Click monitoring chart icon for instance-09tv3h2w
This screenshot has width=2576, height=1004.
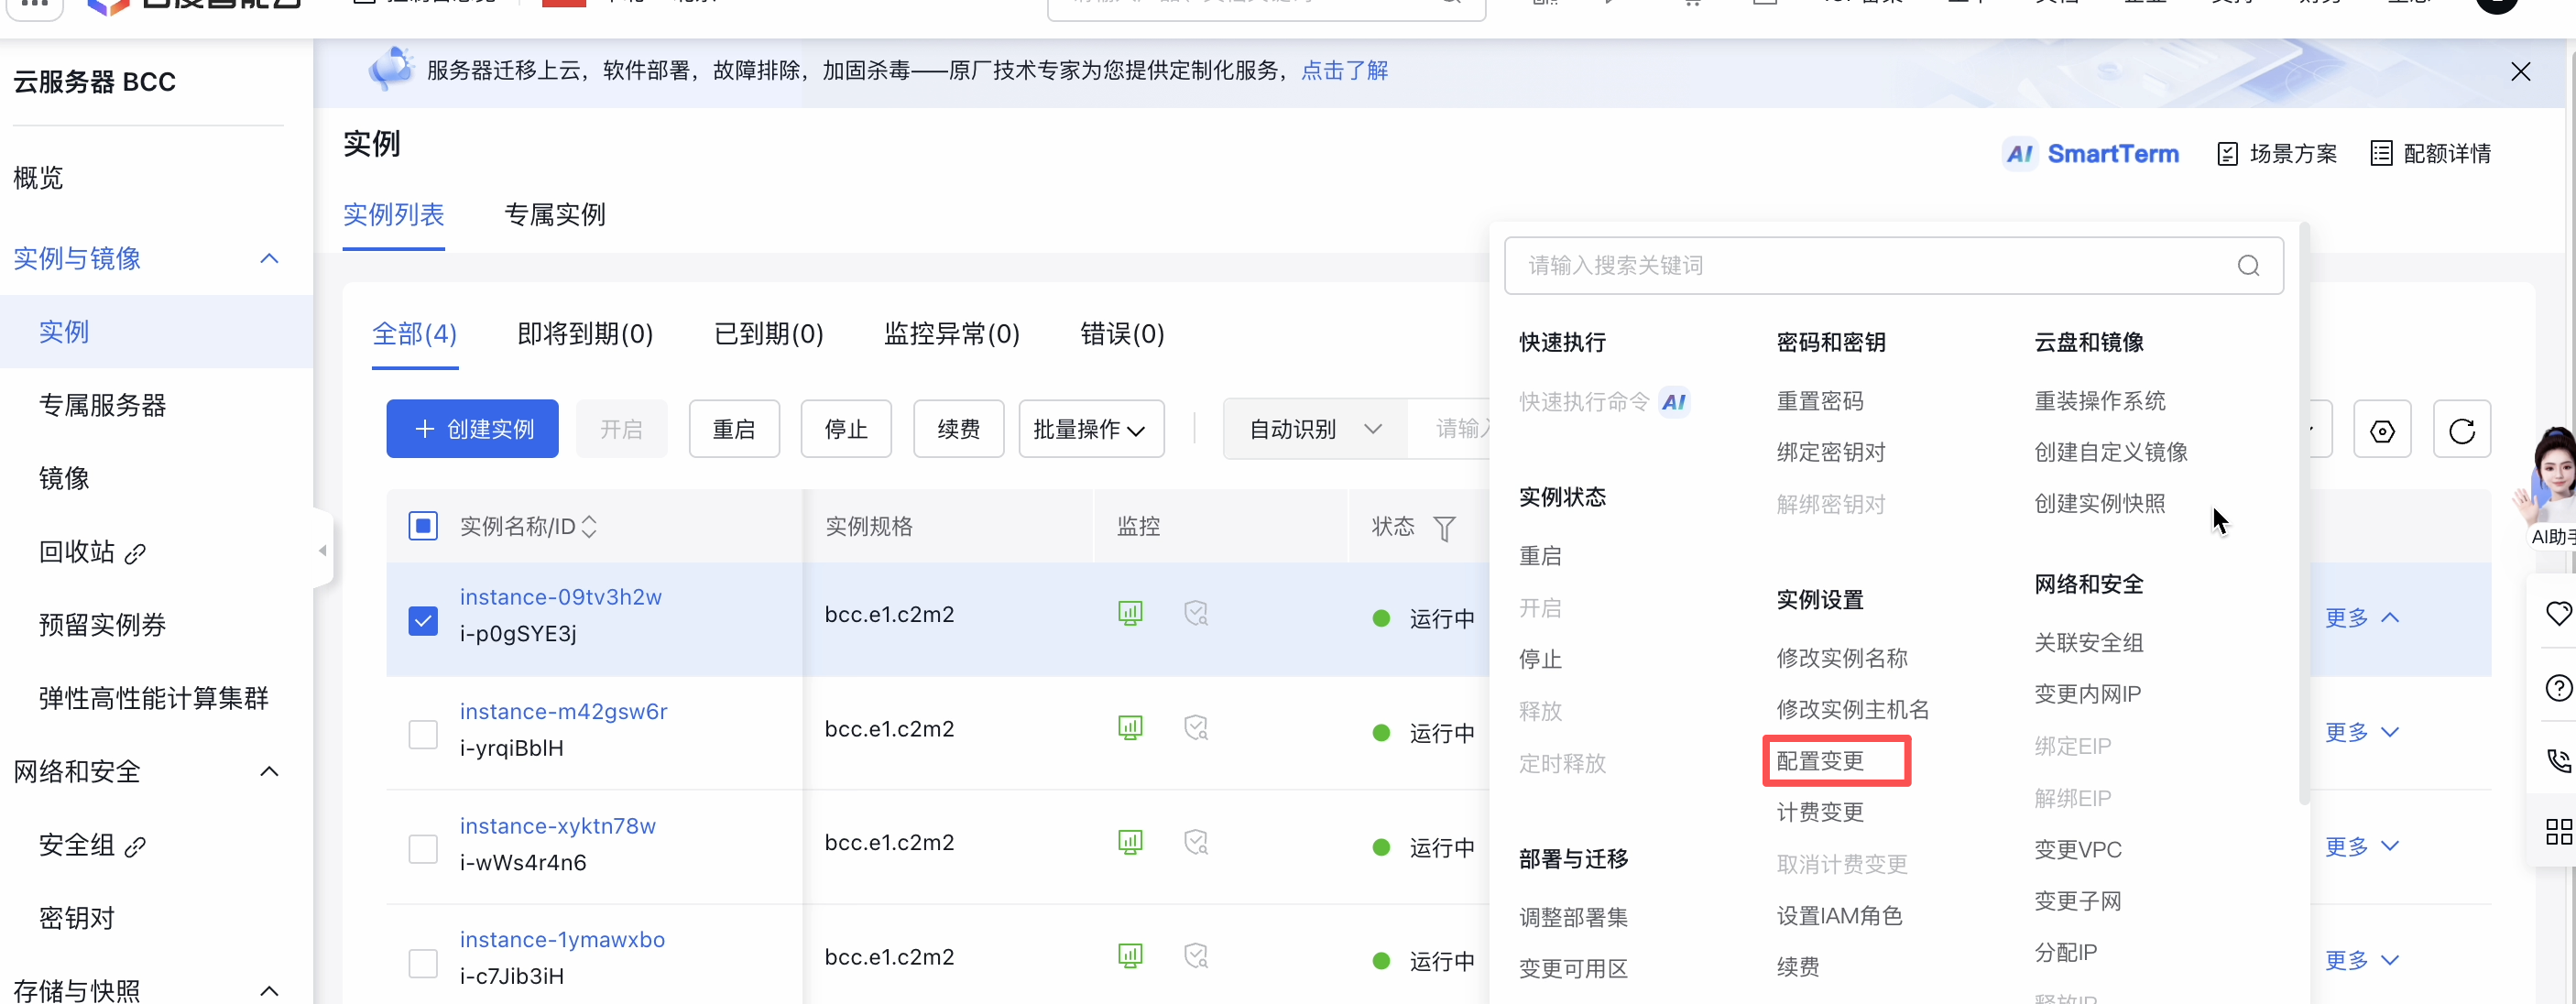tap(1130, 613)
